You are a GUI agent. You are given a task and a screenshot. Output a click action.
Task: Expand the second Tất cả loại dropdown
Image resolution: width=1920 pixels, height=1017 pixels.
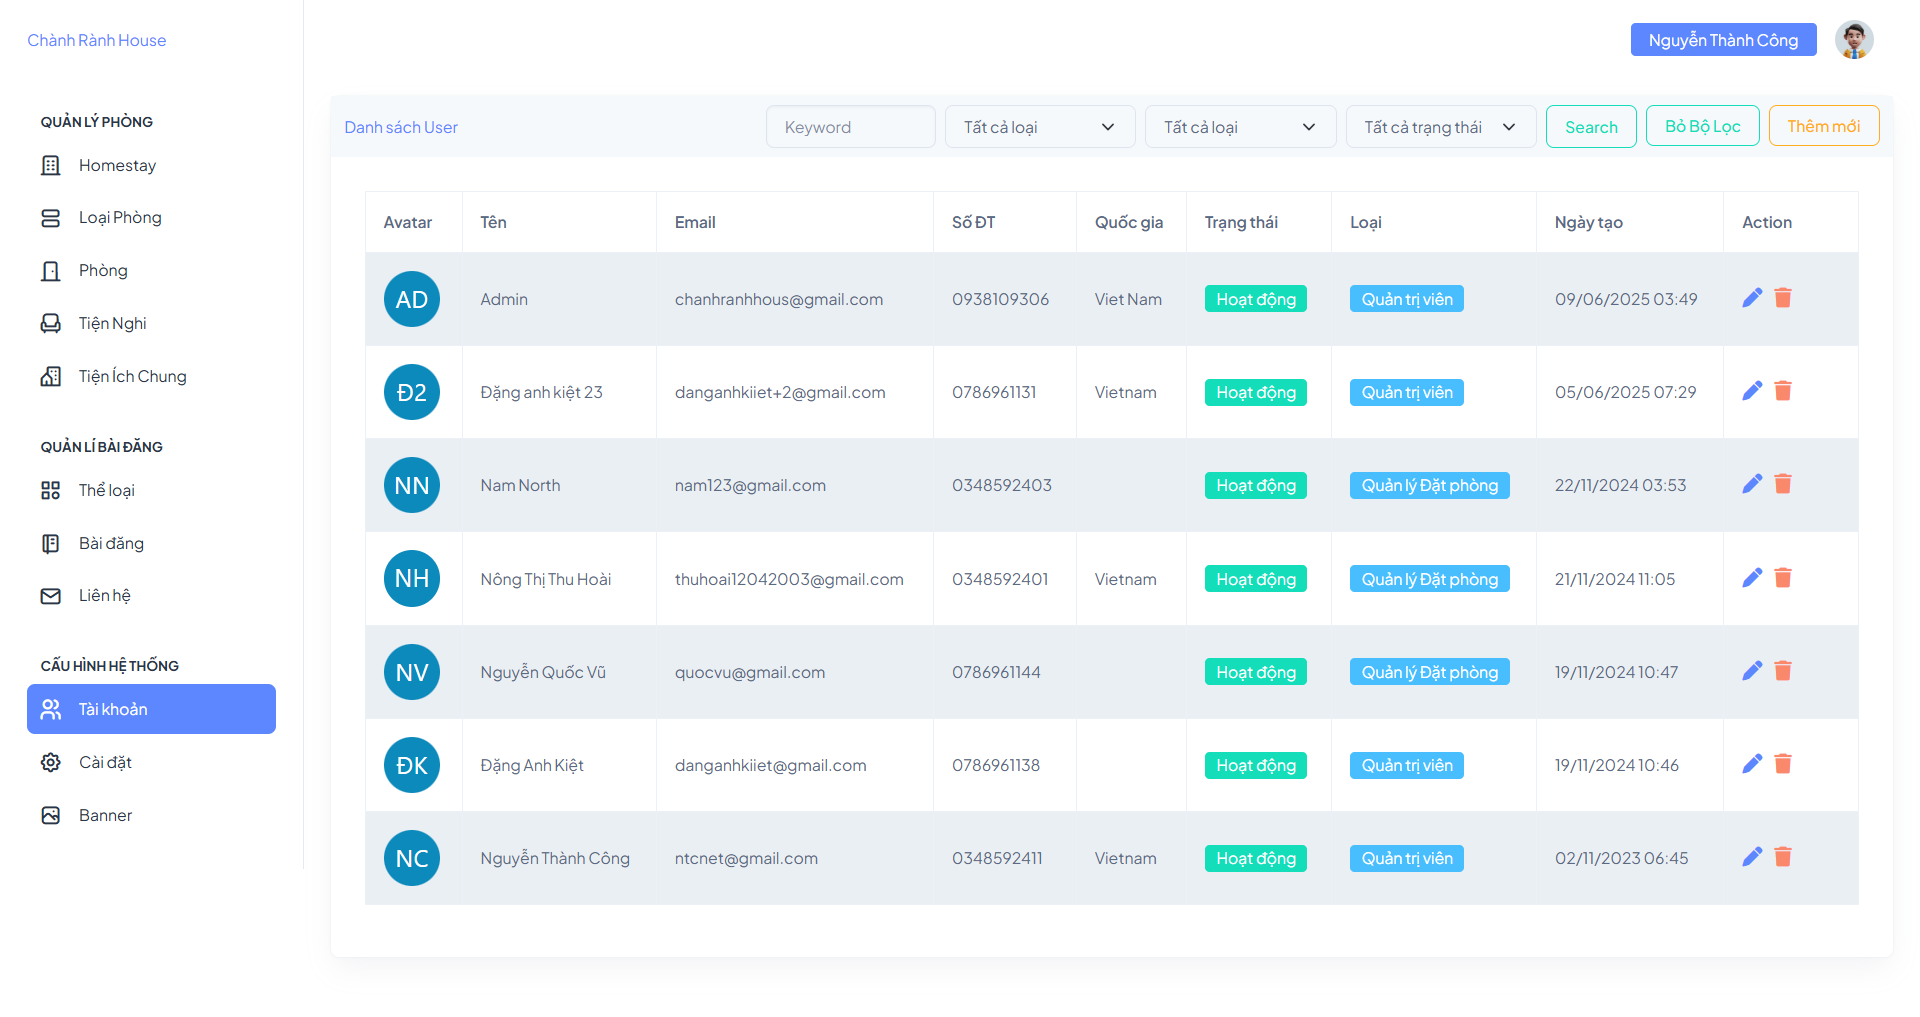click(1240, 127)
